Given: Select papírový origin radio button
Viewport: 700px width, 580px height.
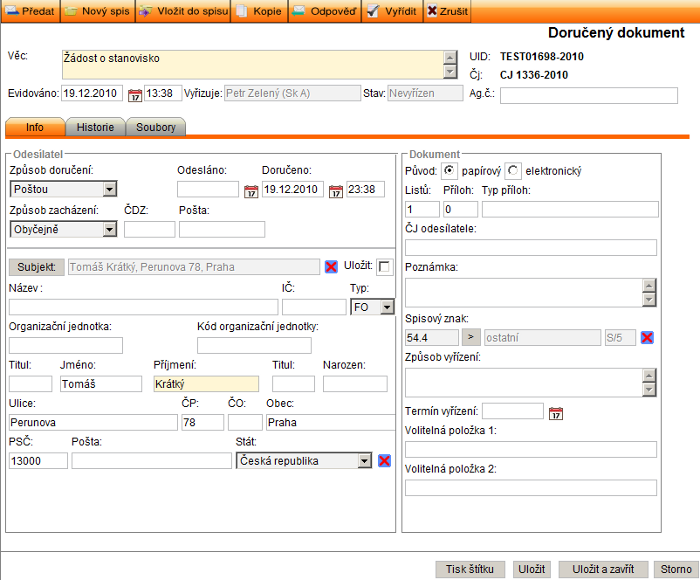Looking at the screenshot, I should tap(449, 171).
